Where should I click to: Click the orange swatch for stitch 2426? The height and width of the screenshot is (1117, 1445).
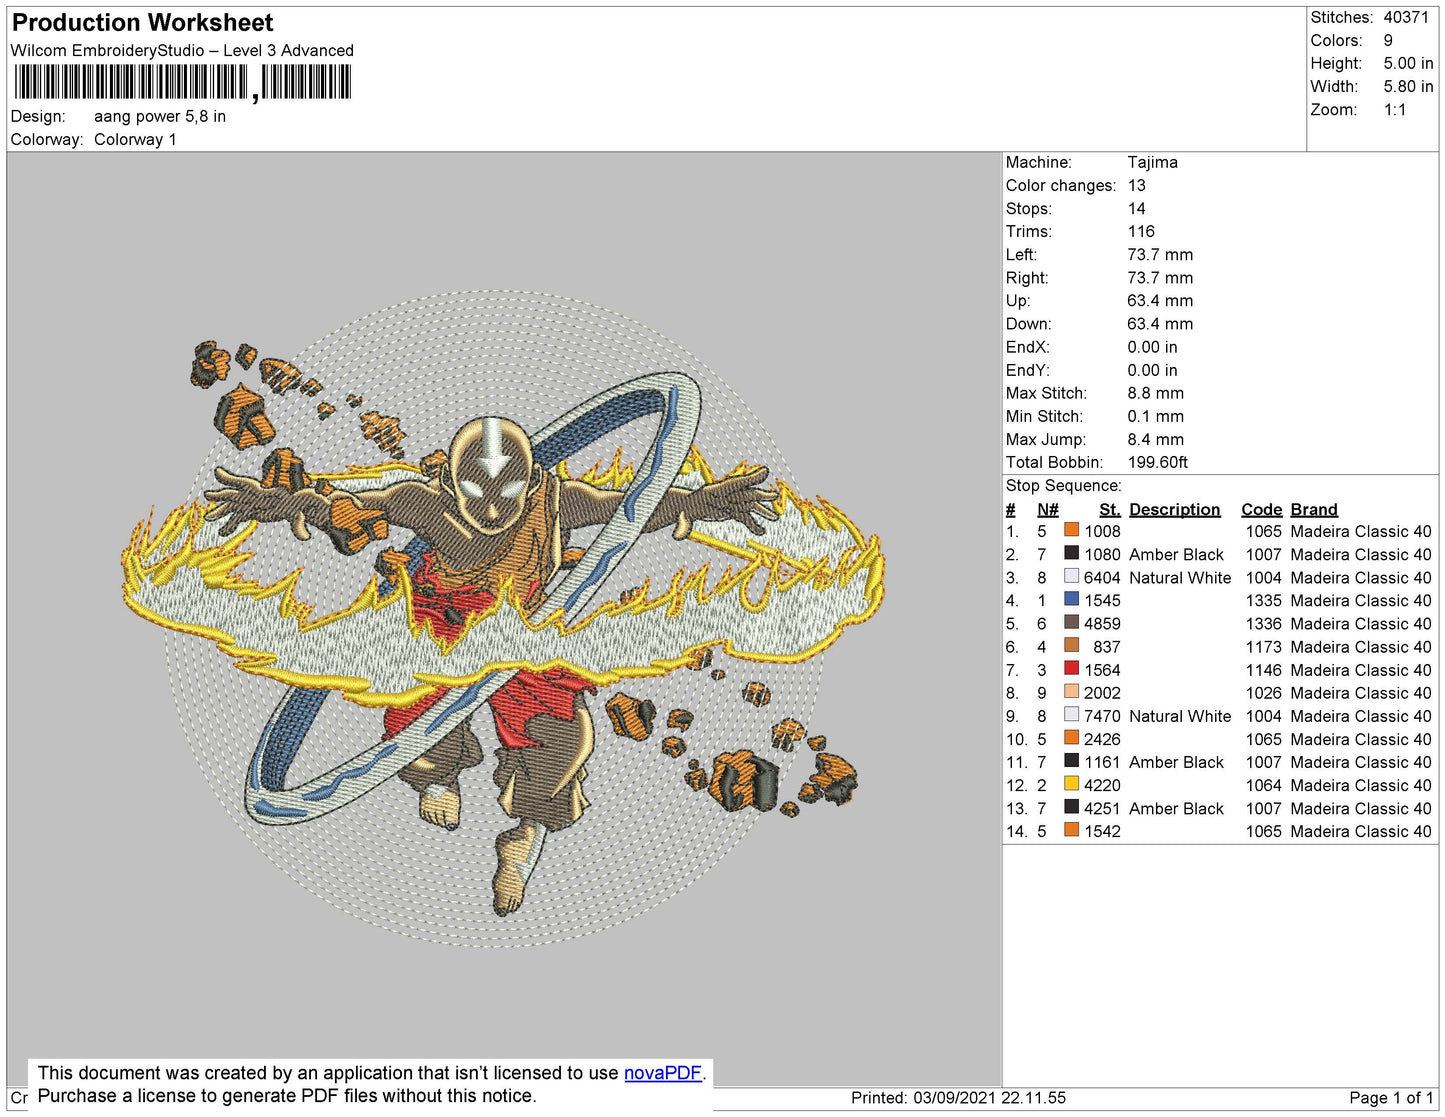[1071, 737]
